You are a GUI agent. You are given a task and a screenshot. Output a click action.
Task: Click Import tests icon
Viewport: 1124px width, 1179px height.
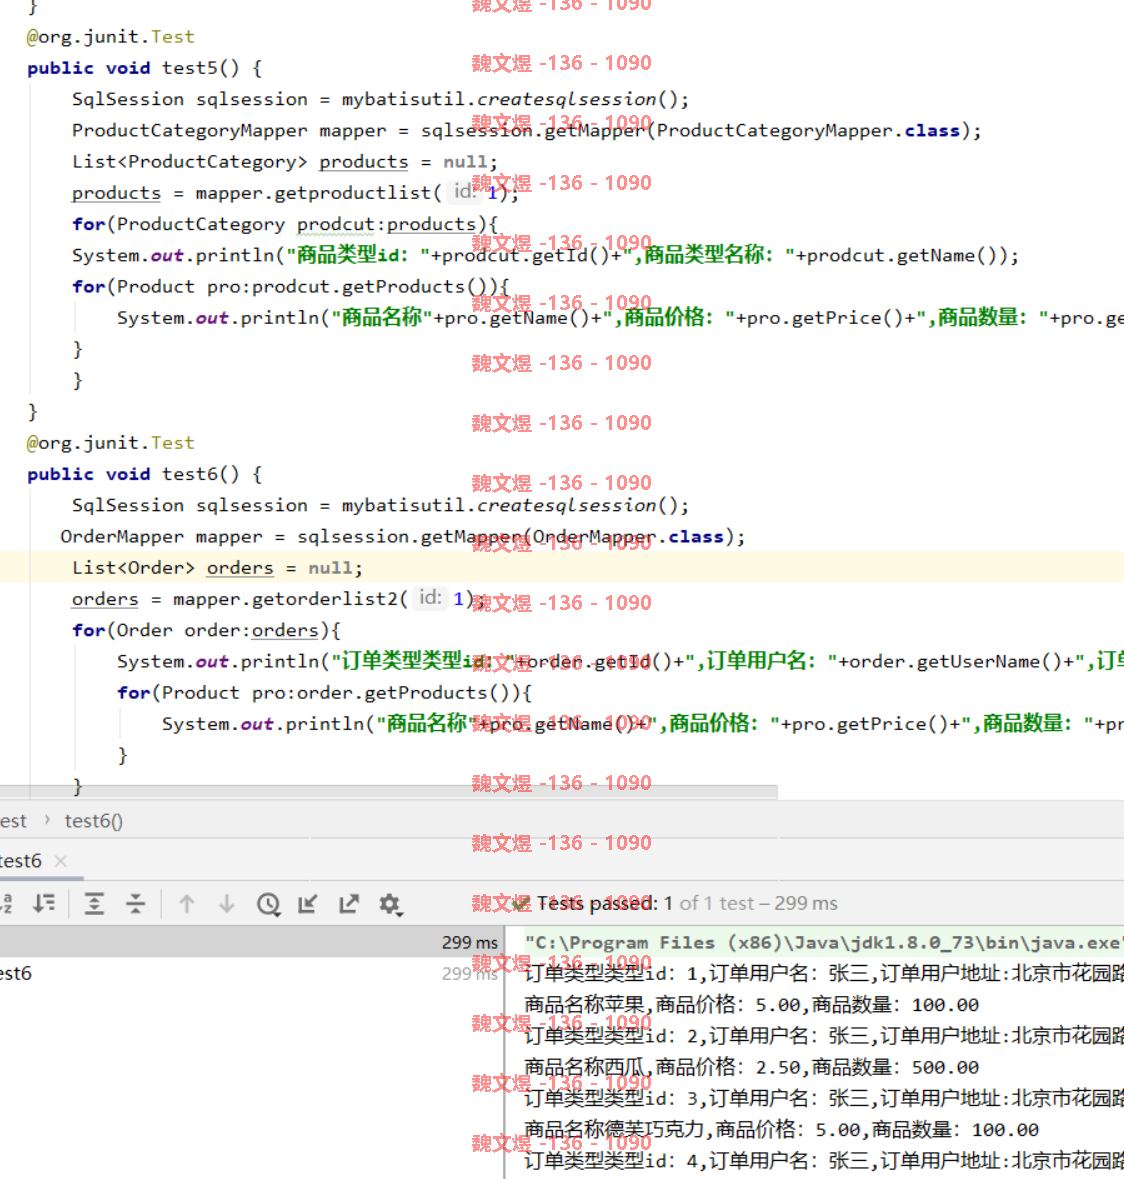coord(308,903)
